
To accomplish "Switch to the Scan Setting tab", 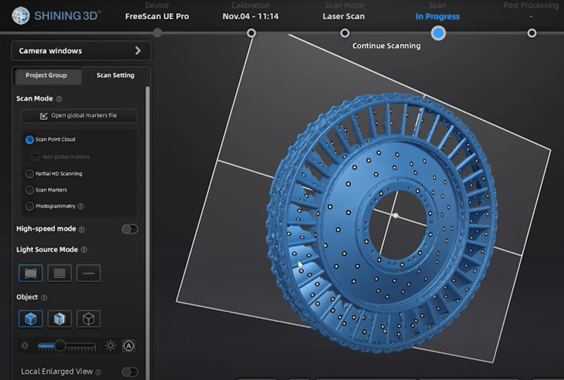I will tap(115, 75).
